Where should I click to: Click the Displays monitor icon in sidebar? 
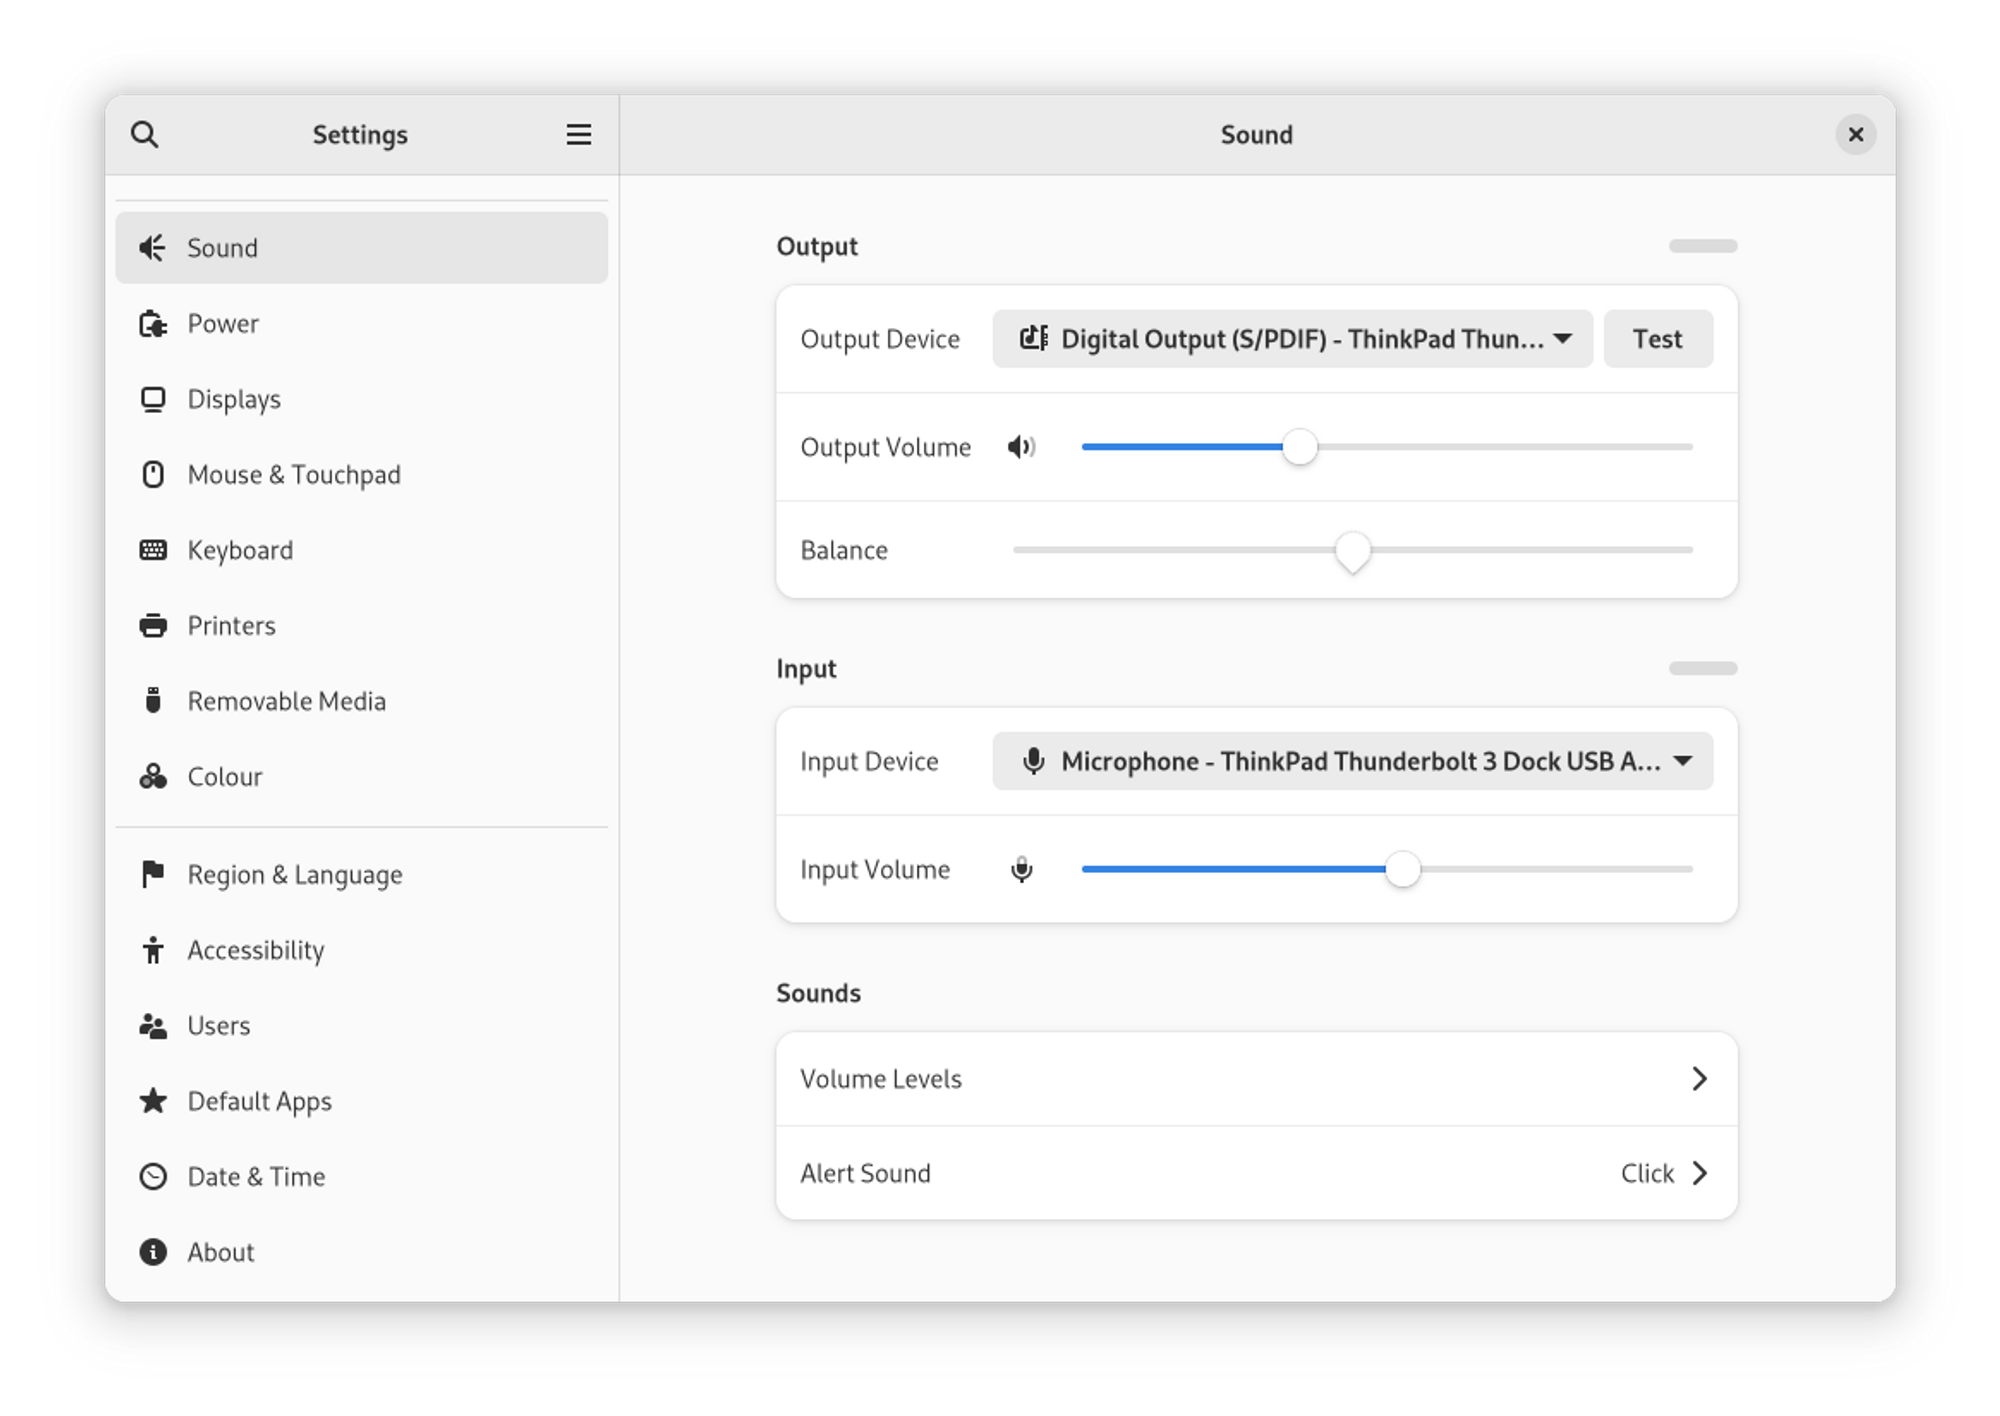tap(152, 399)
